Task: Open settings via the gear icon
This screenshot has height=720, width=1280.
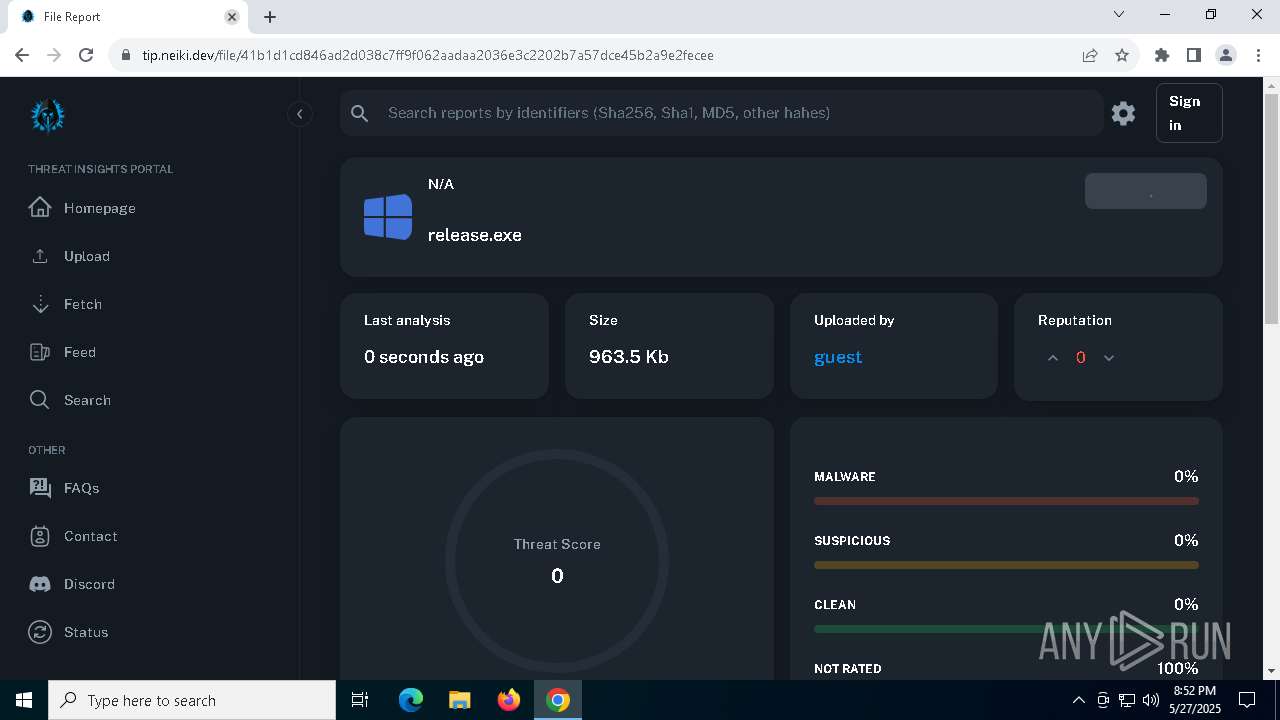Action: click(x=1123, y=113)
